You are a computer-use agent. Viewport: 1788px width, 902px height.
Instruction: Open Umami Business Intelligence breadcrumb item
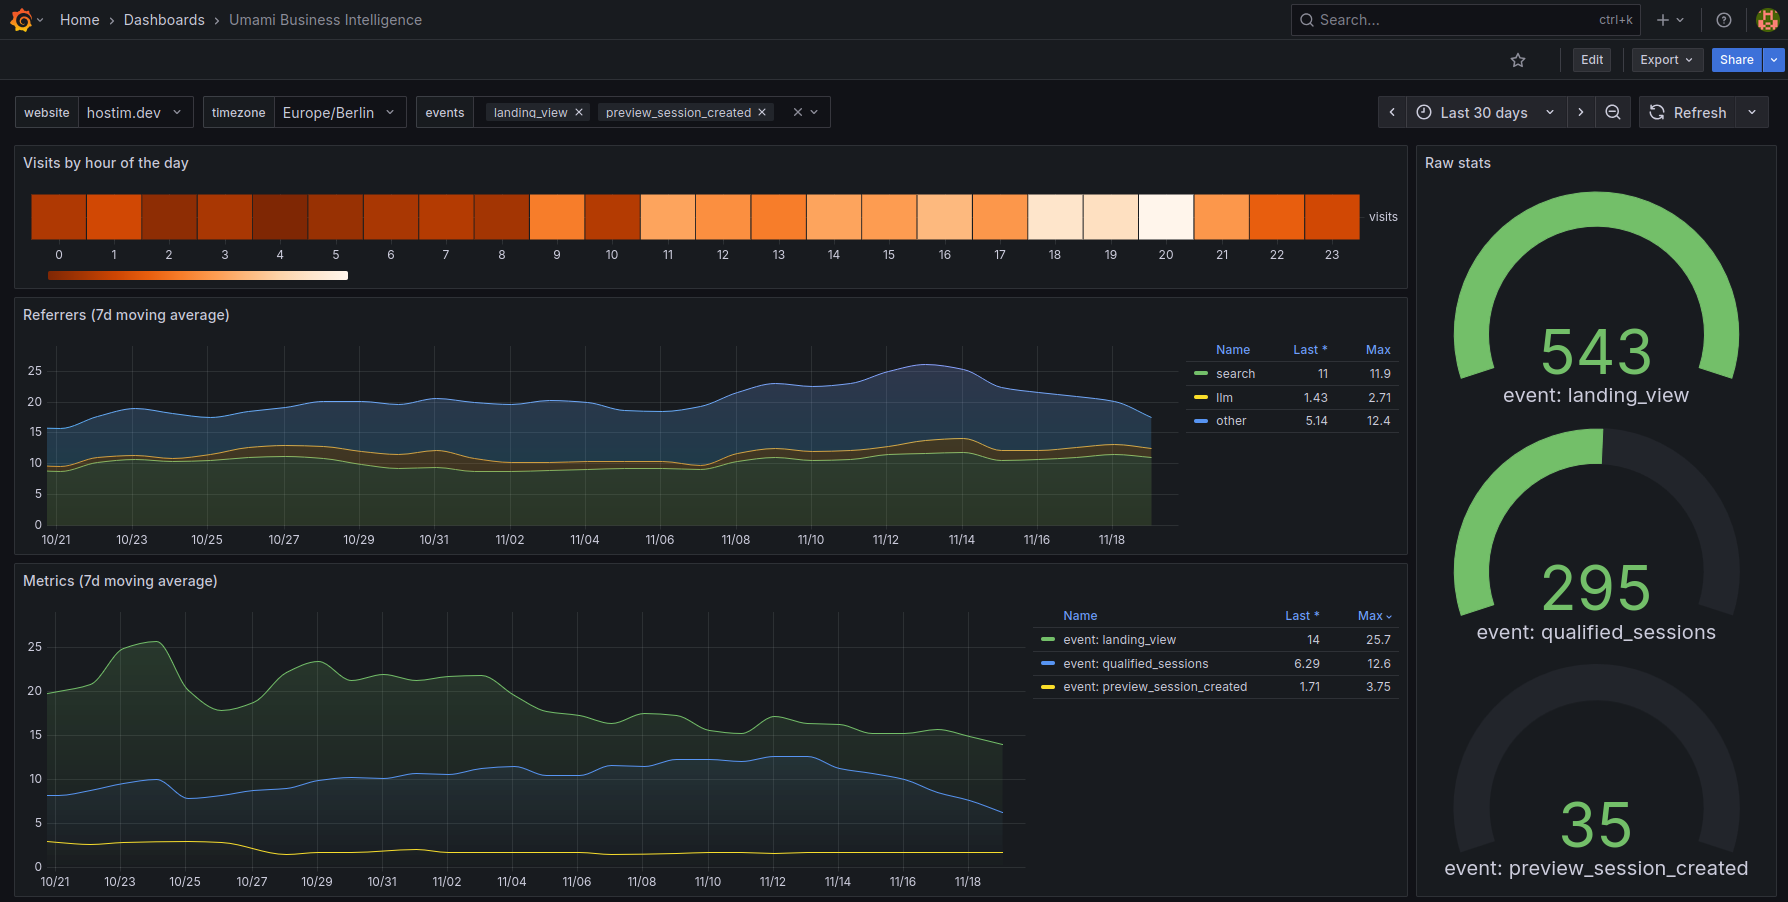(325, 19)
